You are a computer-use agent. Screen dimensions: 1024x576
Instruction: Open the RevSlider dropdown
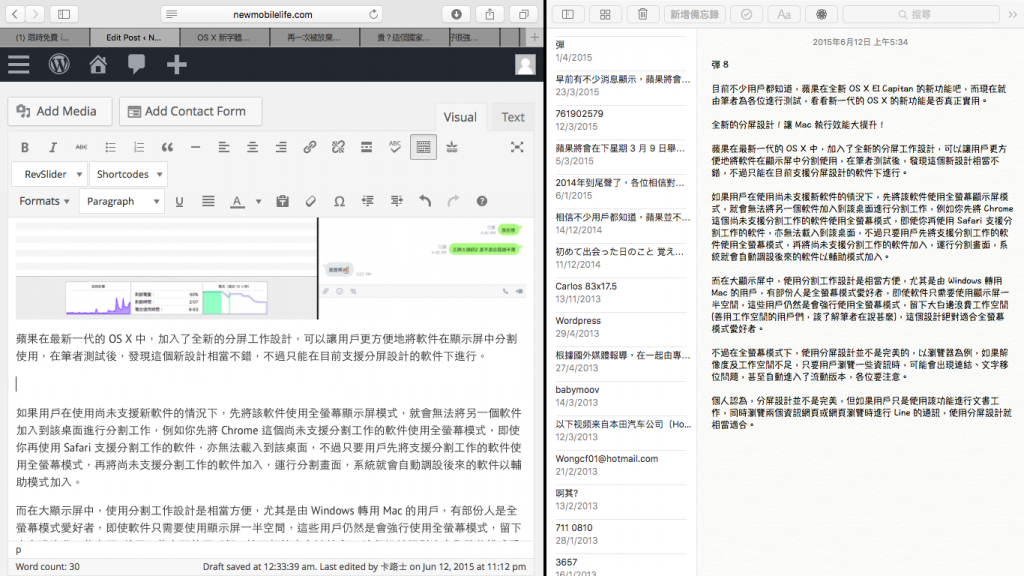(x=49, y=173)
